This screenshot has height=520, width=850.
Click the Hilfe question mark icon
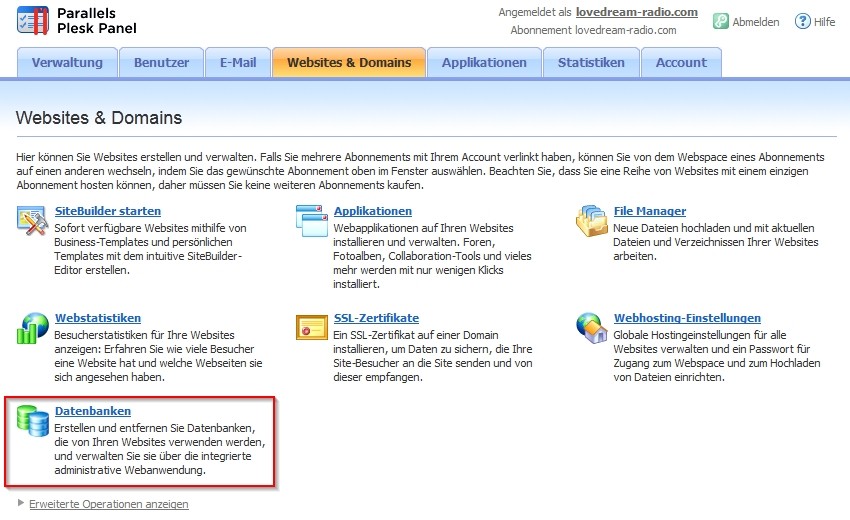click(802, 21)
